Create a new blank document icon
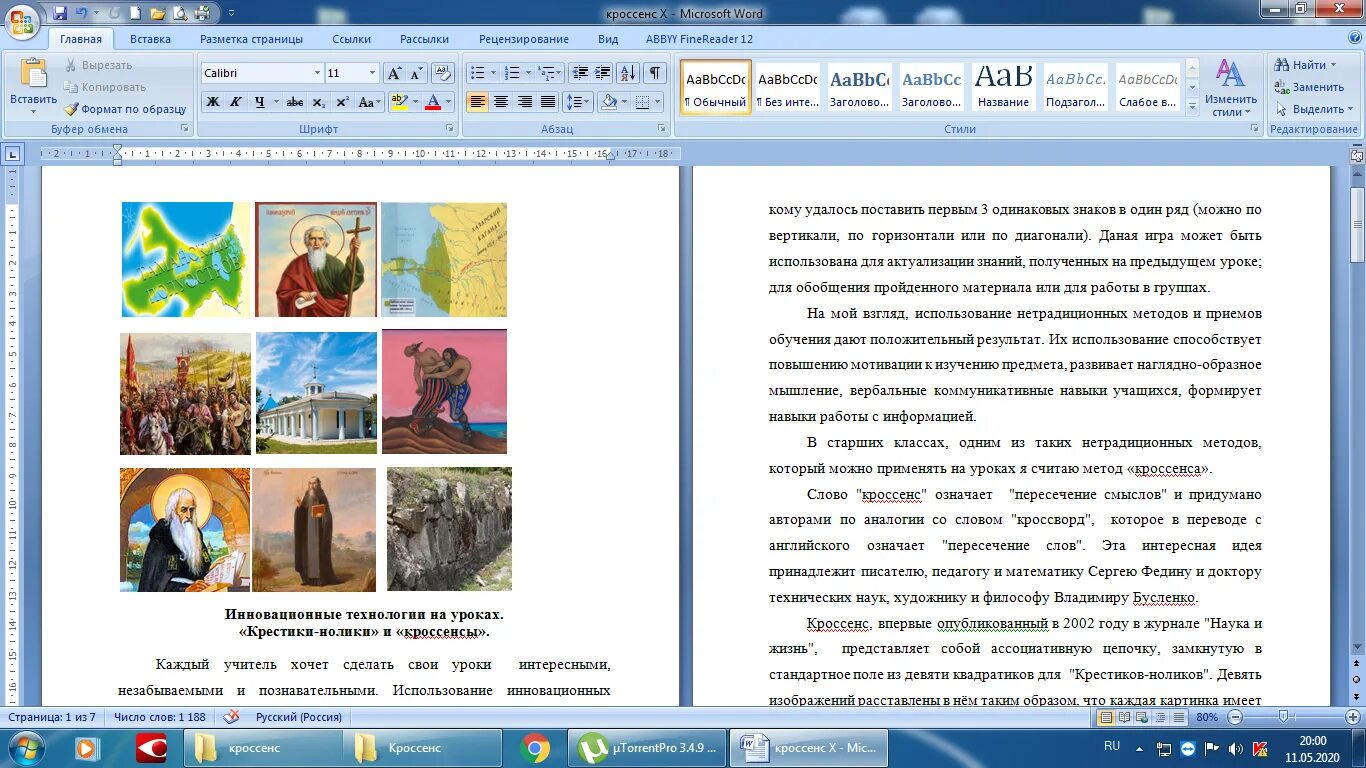Viewport: 1366px width, 768px height. point(138,13)
